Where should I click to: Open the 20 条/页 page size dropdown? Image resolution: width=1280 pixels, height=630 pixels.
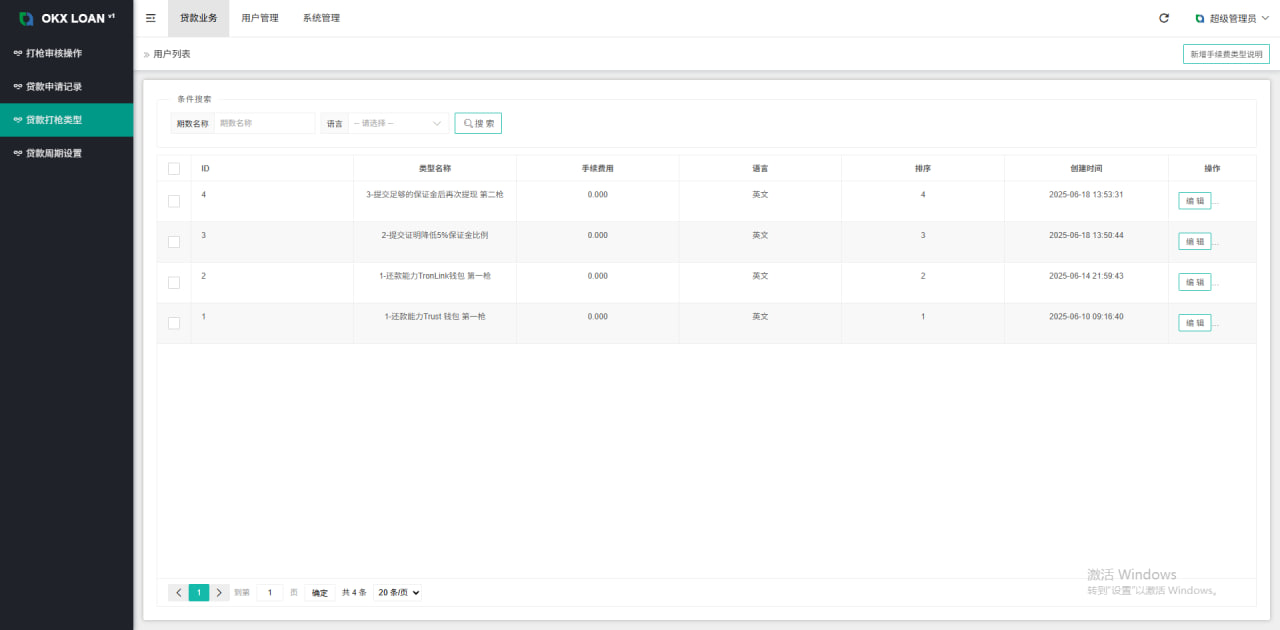pos(398,592)
